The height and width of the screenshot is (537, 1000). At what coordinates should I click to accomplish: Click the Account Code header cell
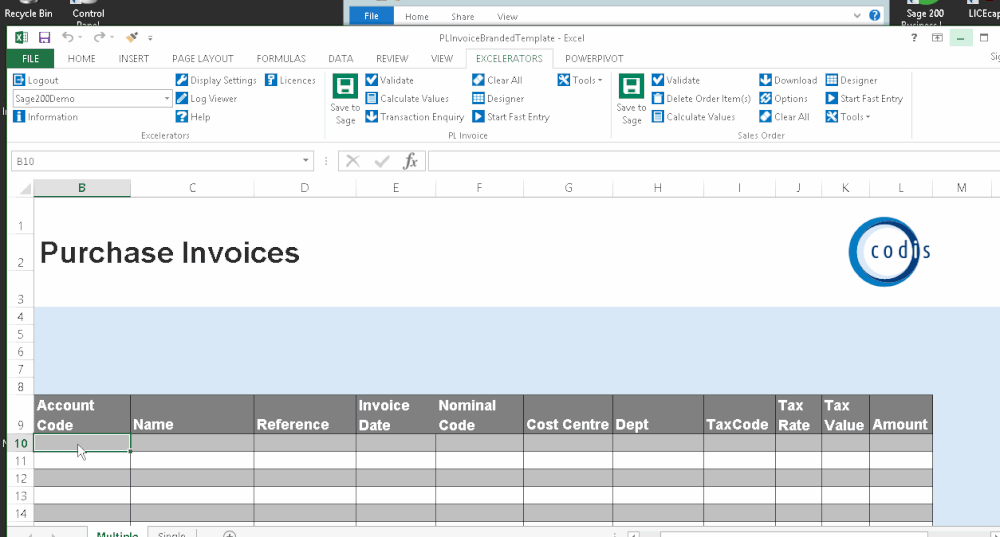[82, 415]
